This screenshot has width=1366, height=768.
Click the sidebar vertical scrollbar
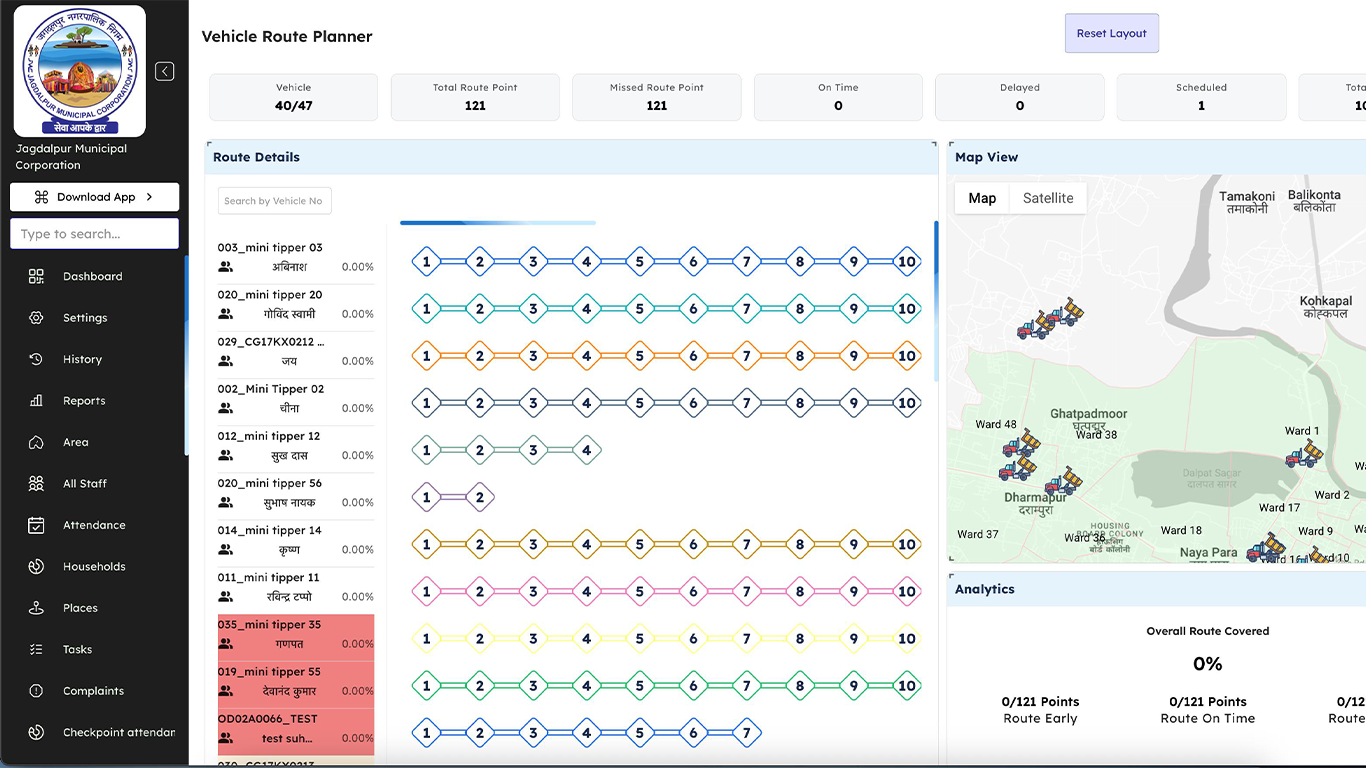[186, 356]
